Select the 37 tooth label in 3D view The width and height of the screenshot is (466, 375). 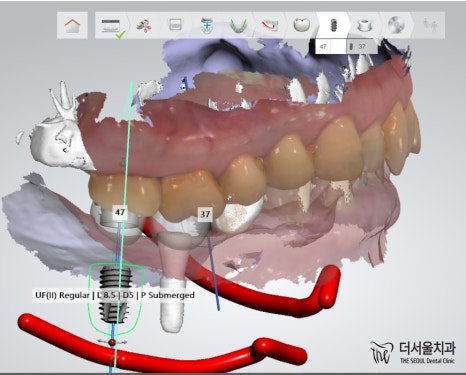[x=205, y=214]
